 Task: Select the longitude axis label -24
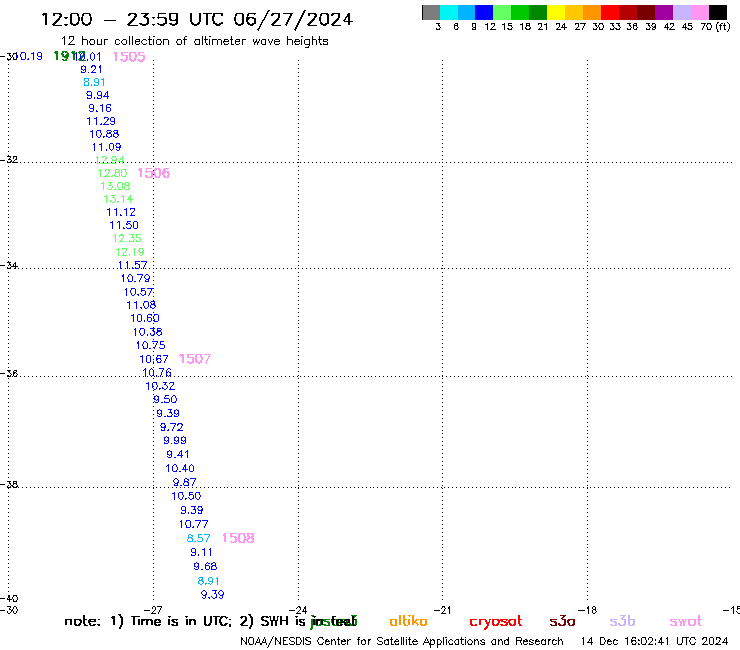298,610
